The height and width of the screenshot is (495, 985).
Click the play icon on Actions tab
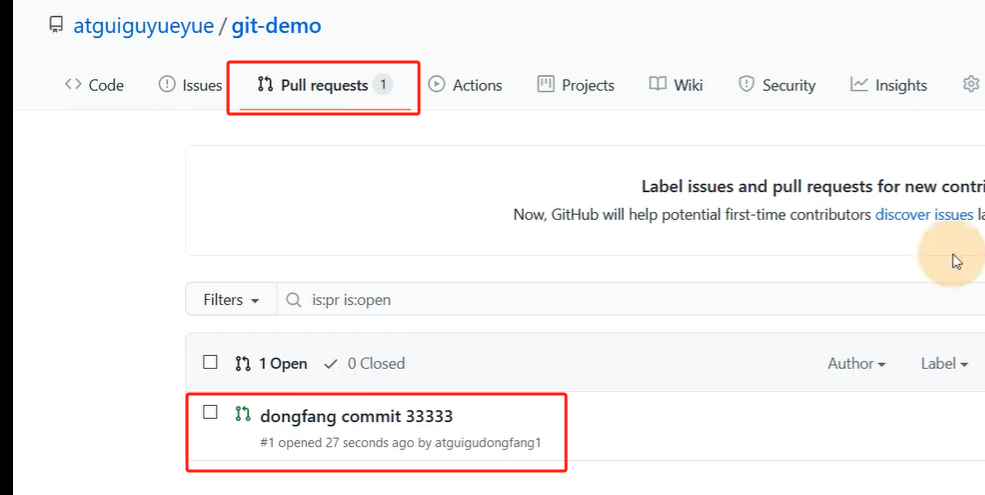[x=437, y=84]
